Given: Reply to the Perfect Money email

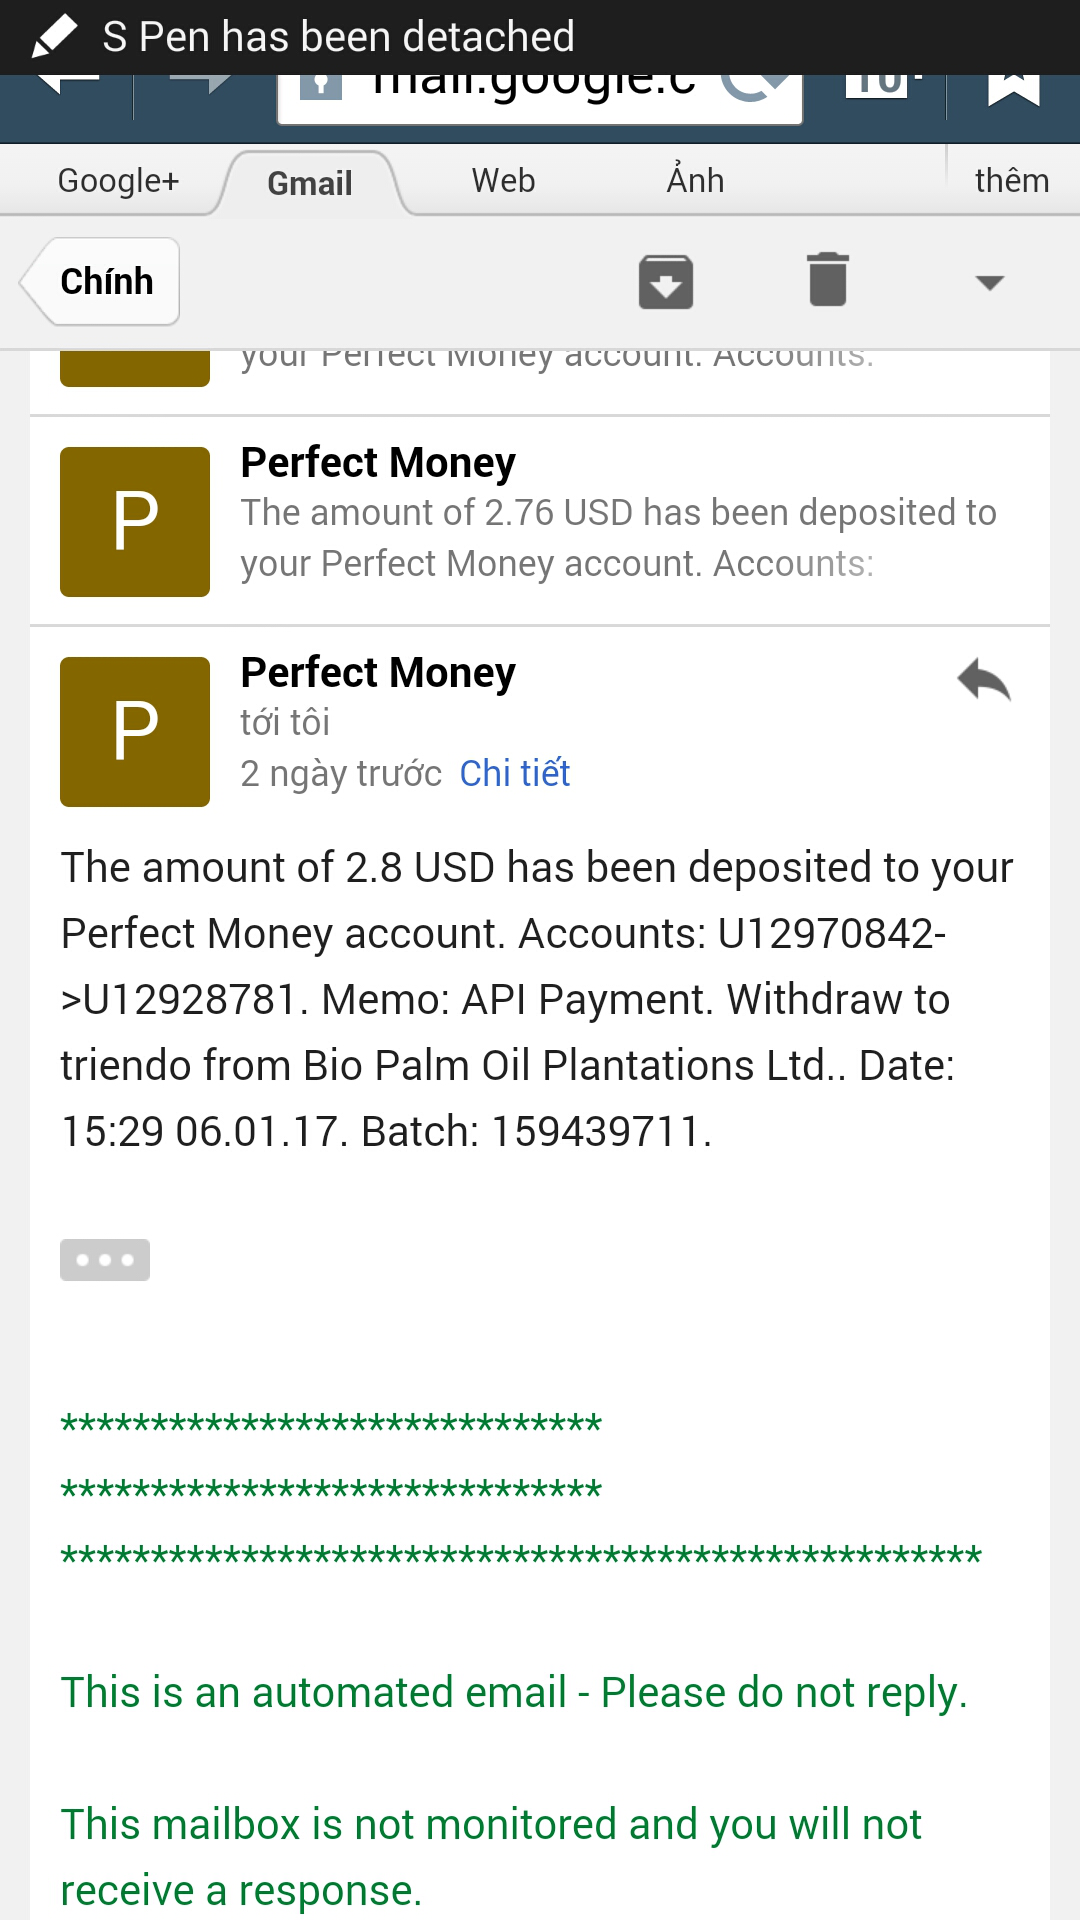Looking at the screenshot, I should pyautogui.click(x=984, y=681).
